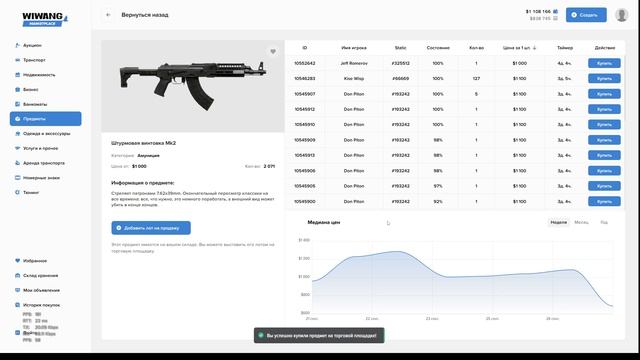Click the green checkmark in the success notification
This screenshot has width=640, height=360.
(x=261, y=336)
